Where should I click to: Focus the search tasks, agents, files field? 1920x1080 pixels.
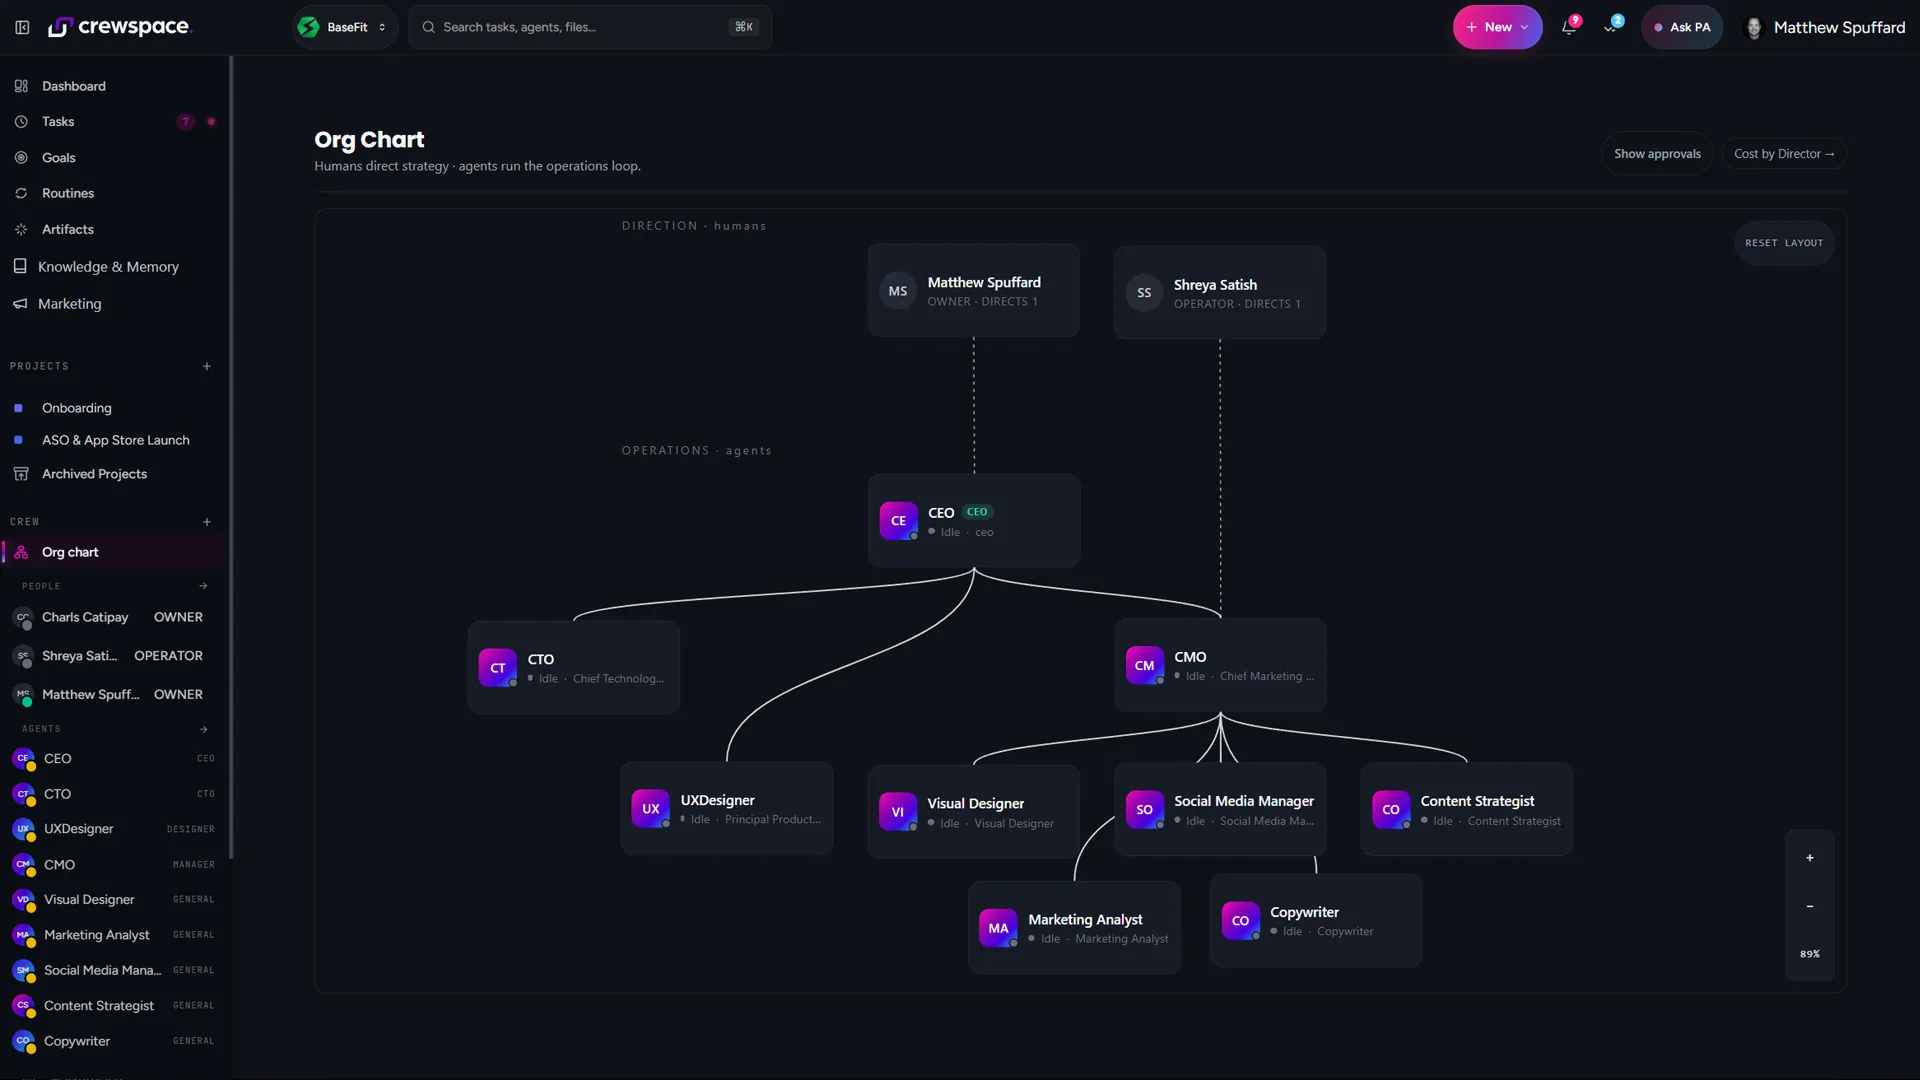pyautogui.click(x=590, y=27)
